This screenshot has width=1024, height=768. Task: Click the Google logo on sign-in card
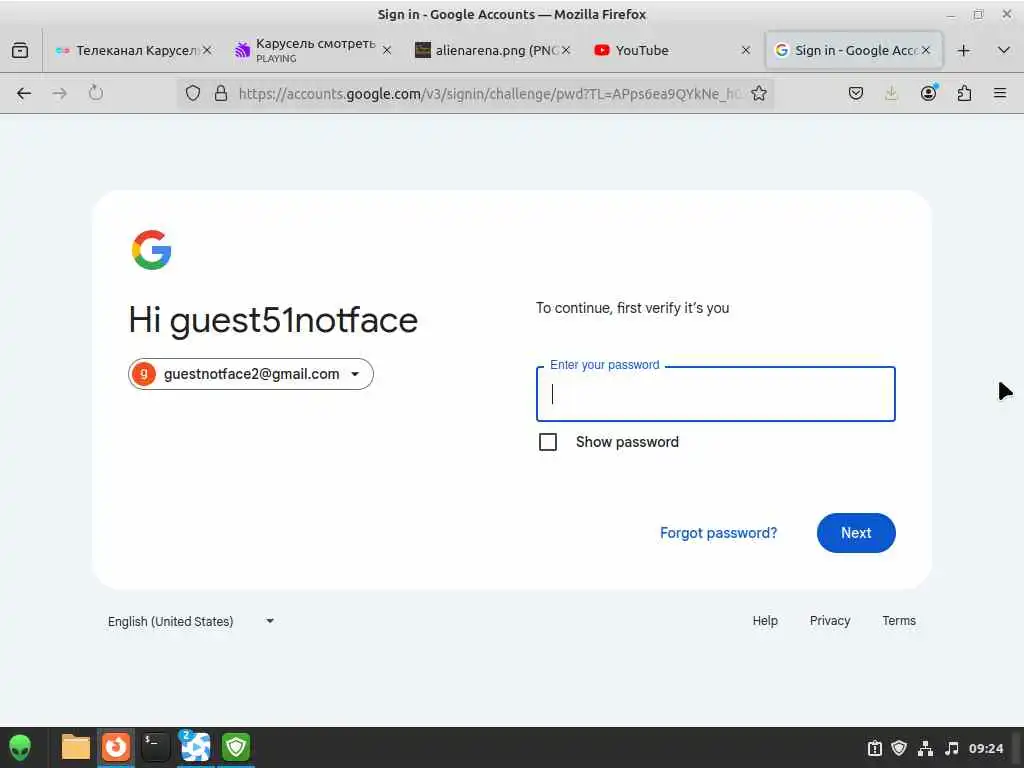pyautogui.click(x=152, y=249)
